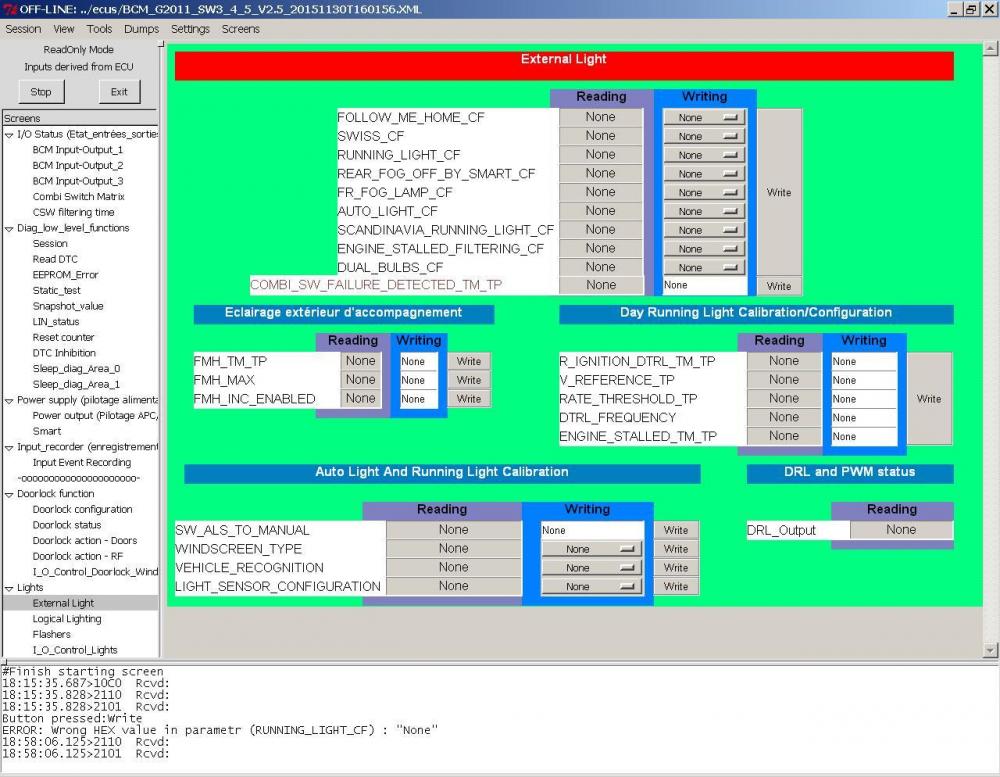Screen dimensions: 1000x777
Task: Click Write button for VEHICLE_RECOGNITION
Action: 676,568
